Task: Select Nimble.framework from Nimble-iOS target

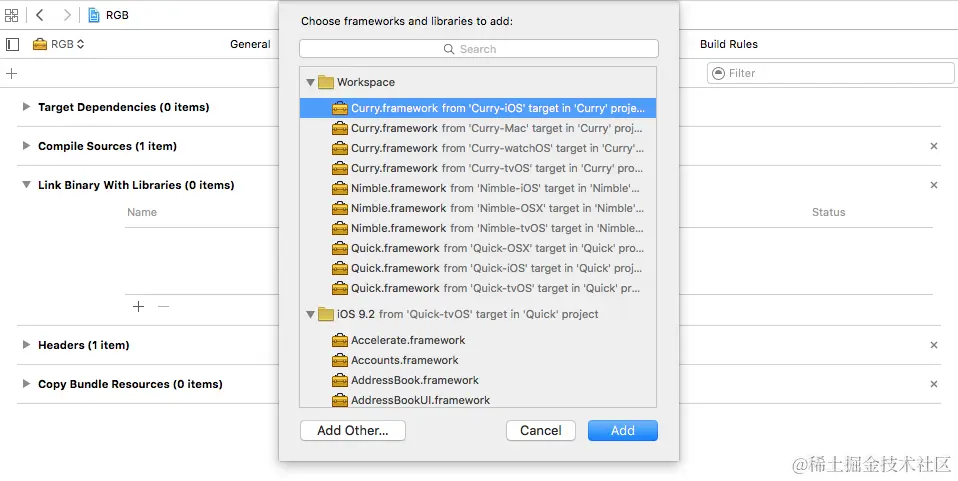Action: pyautogui.click(x=478, y=188)
